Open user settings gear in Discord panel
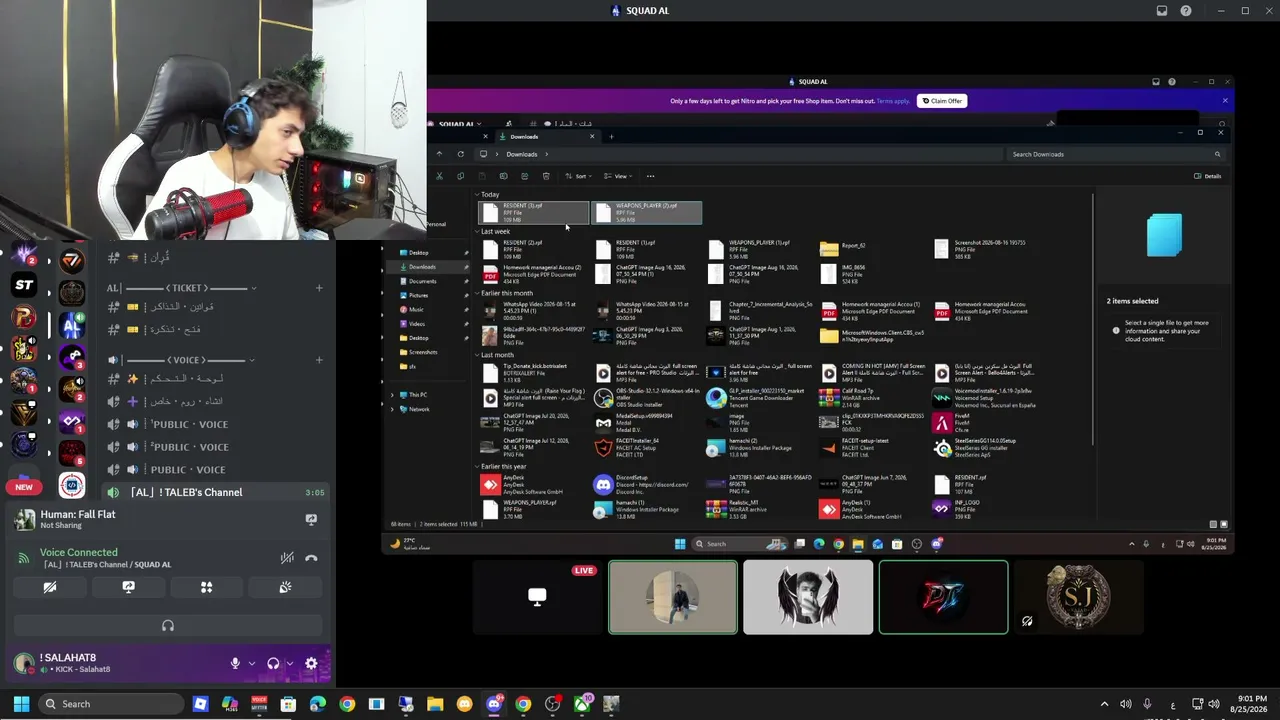This screenshot has height=720, width=1280. pos(311,663)
